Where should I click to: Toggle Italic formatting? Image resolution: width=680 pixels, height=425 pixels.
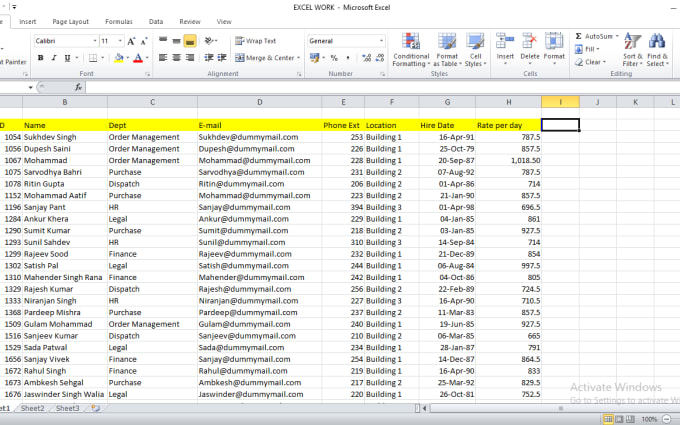click(x=54, y=58)
